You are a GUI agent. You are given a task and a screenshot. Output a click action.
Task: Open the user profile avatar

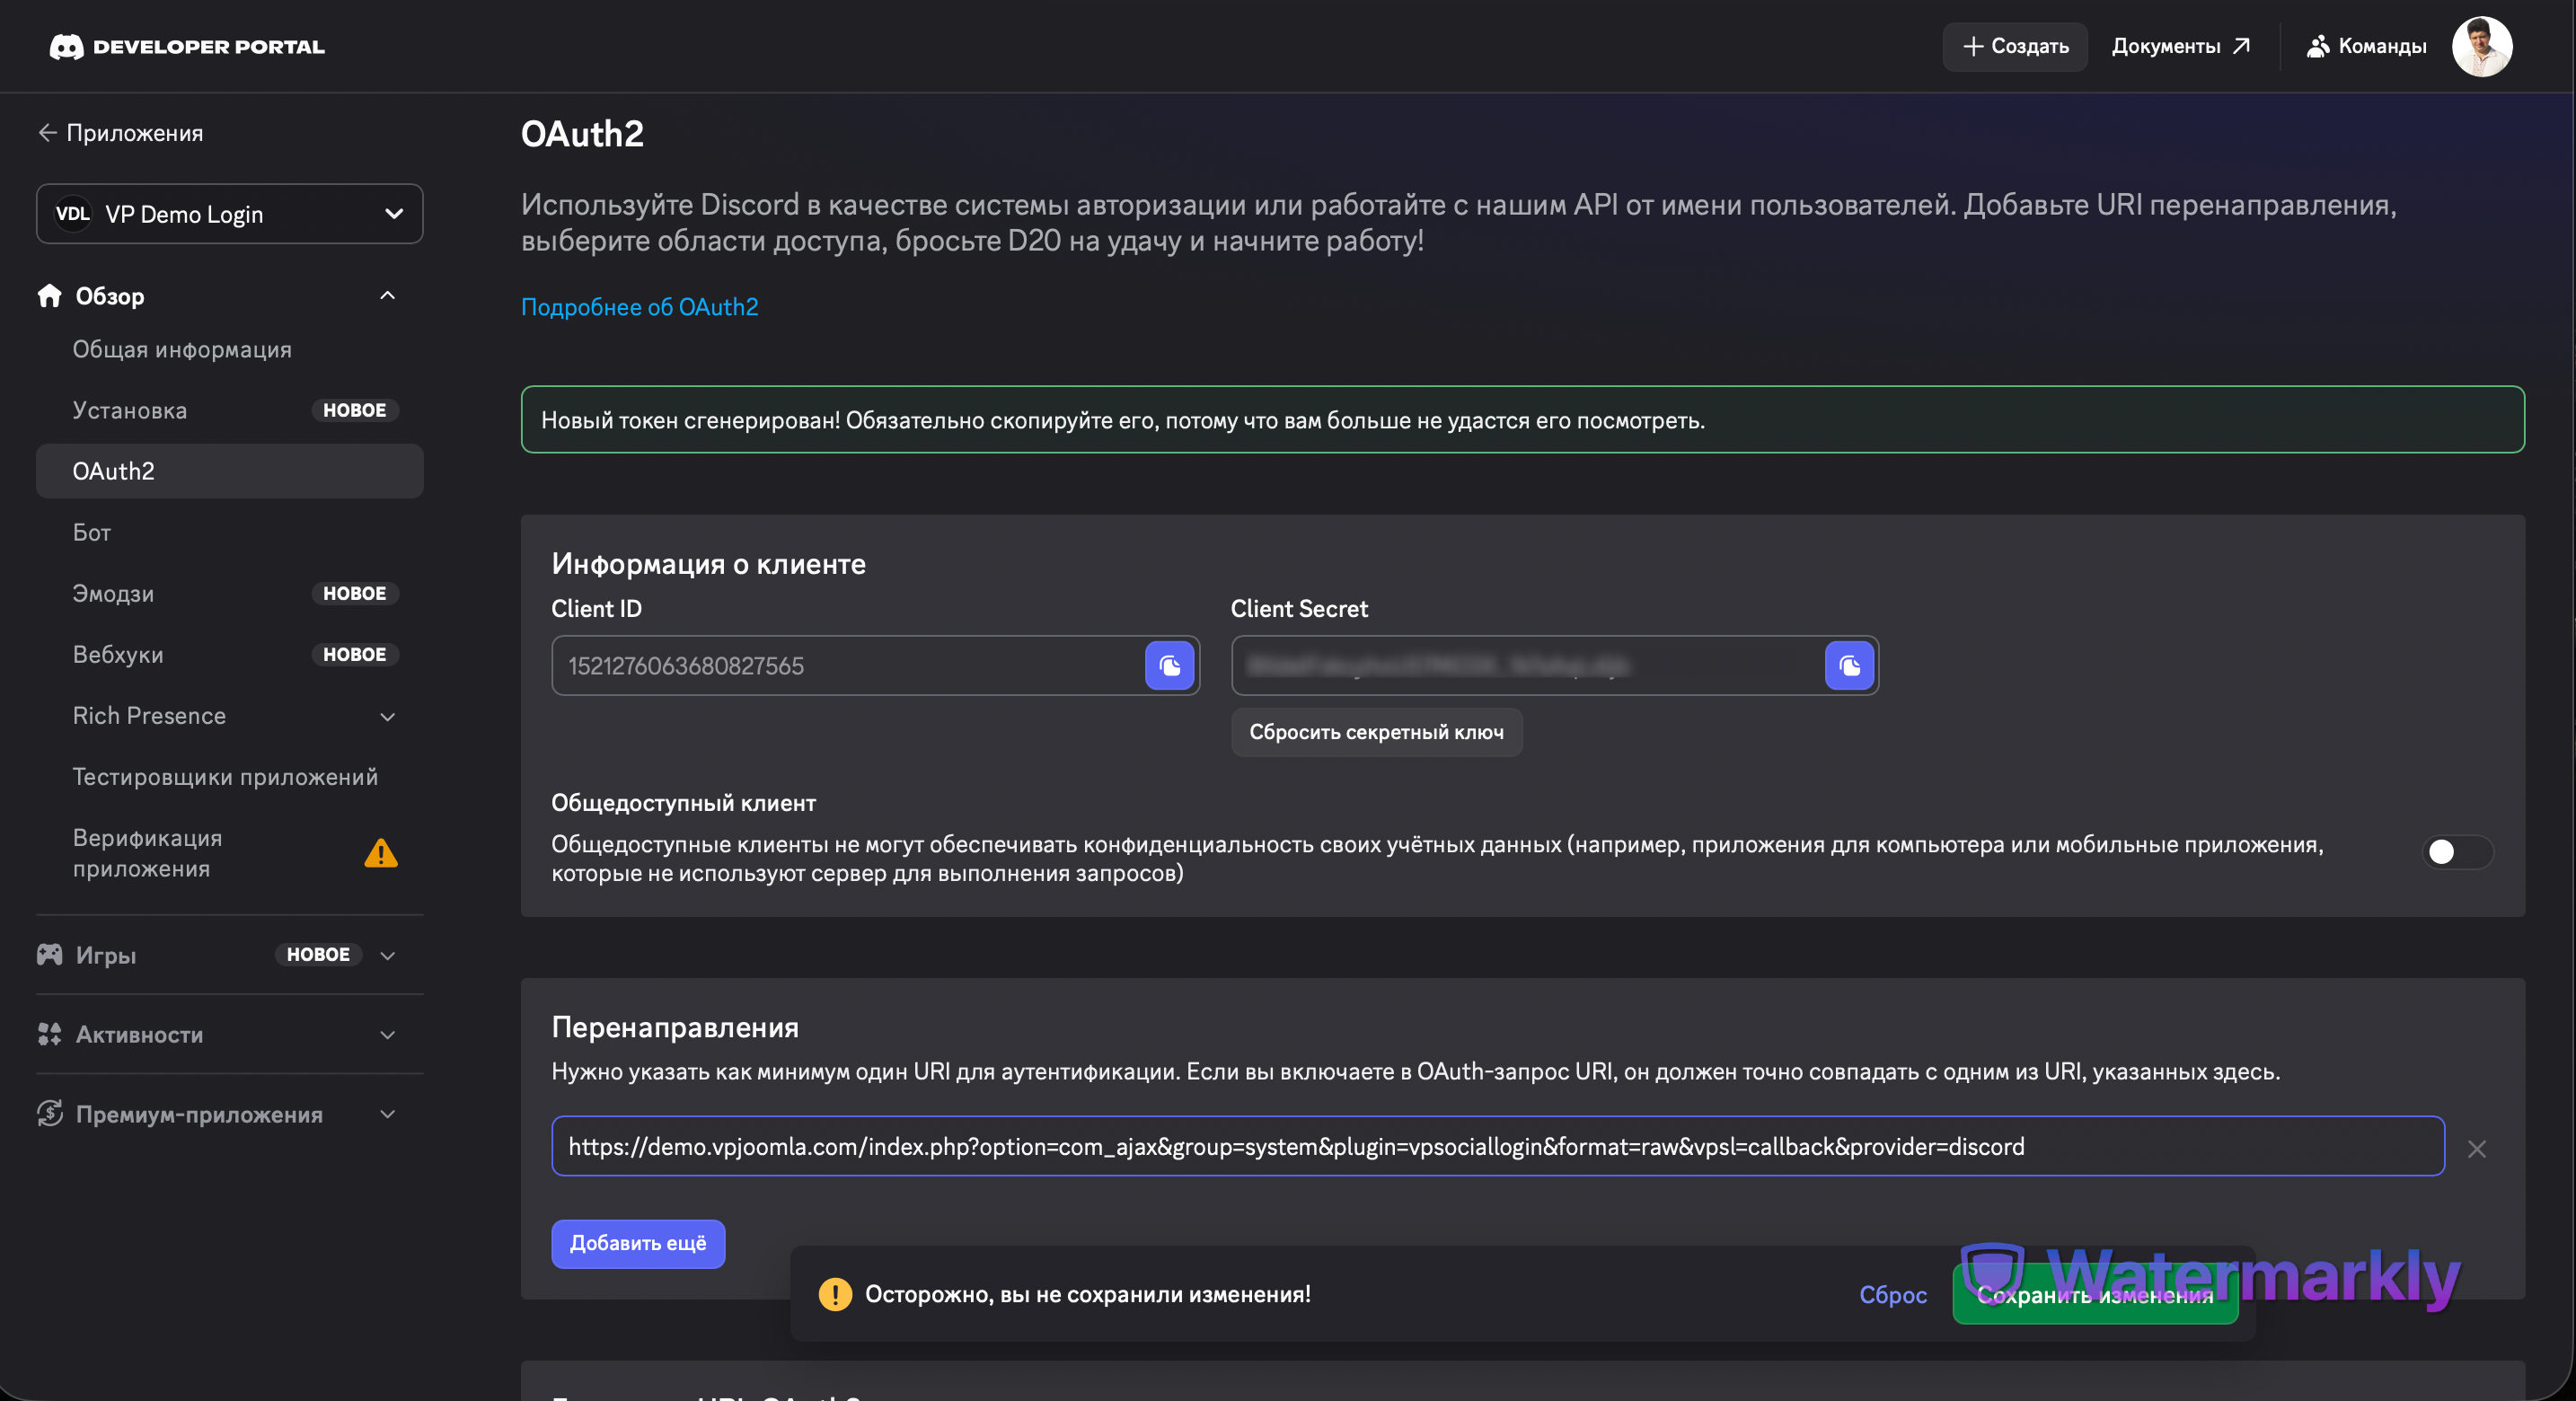coord(2482,46)
